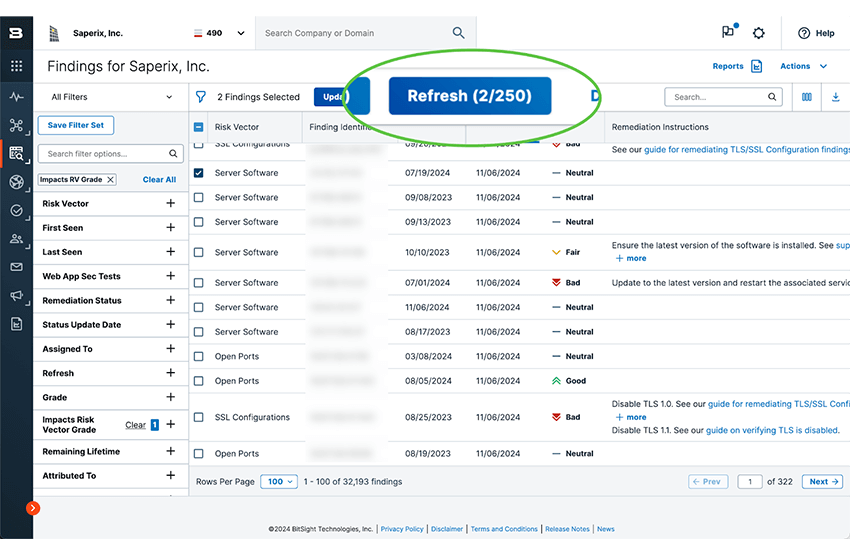Viewport: 850px width, 539px height.
Task: Check Server Software row dated 09/08/2023
Action: [x=198, y=197]
